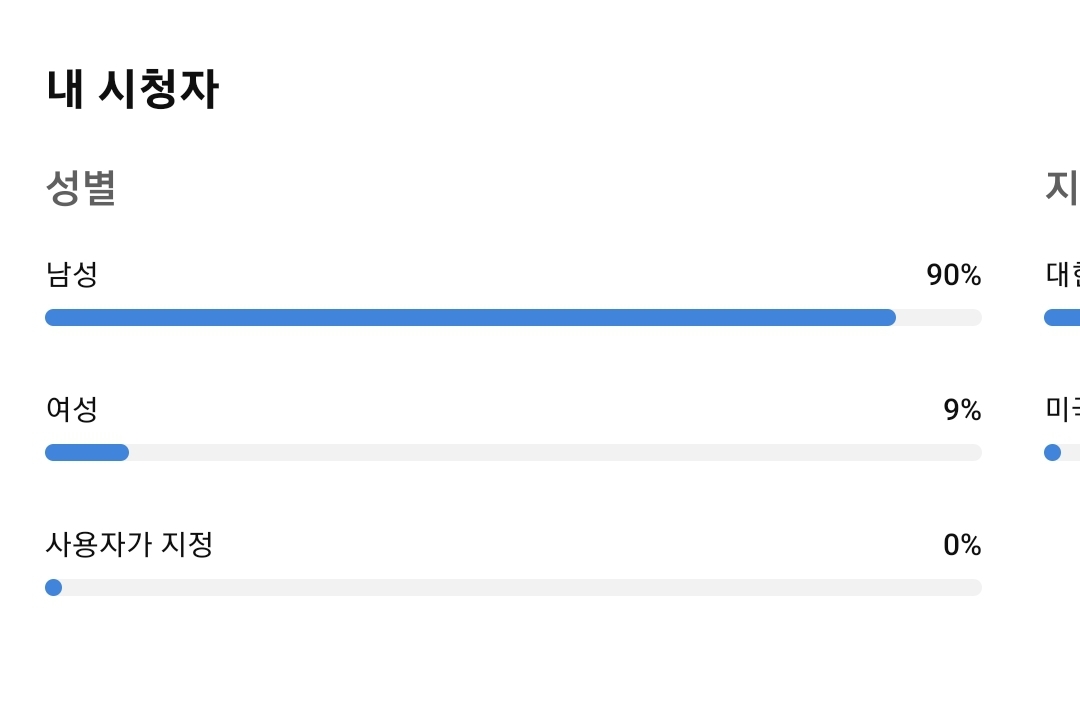This screenshot has width=1080, height=709.
Task: Click the 내 시청자 page title
Action: (132, 90)
